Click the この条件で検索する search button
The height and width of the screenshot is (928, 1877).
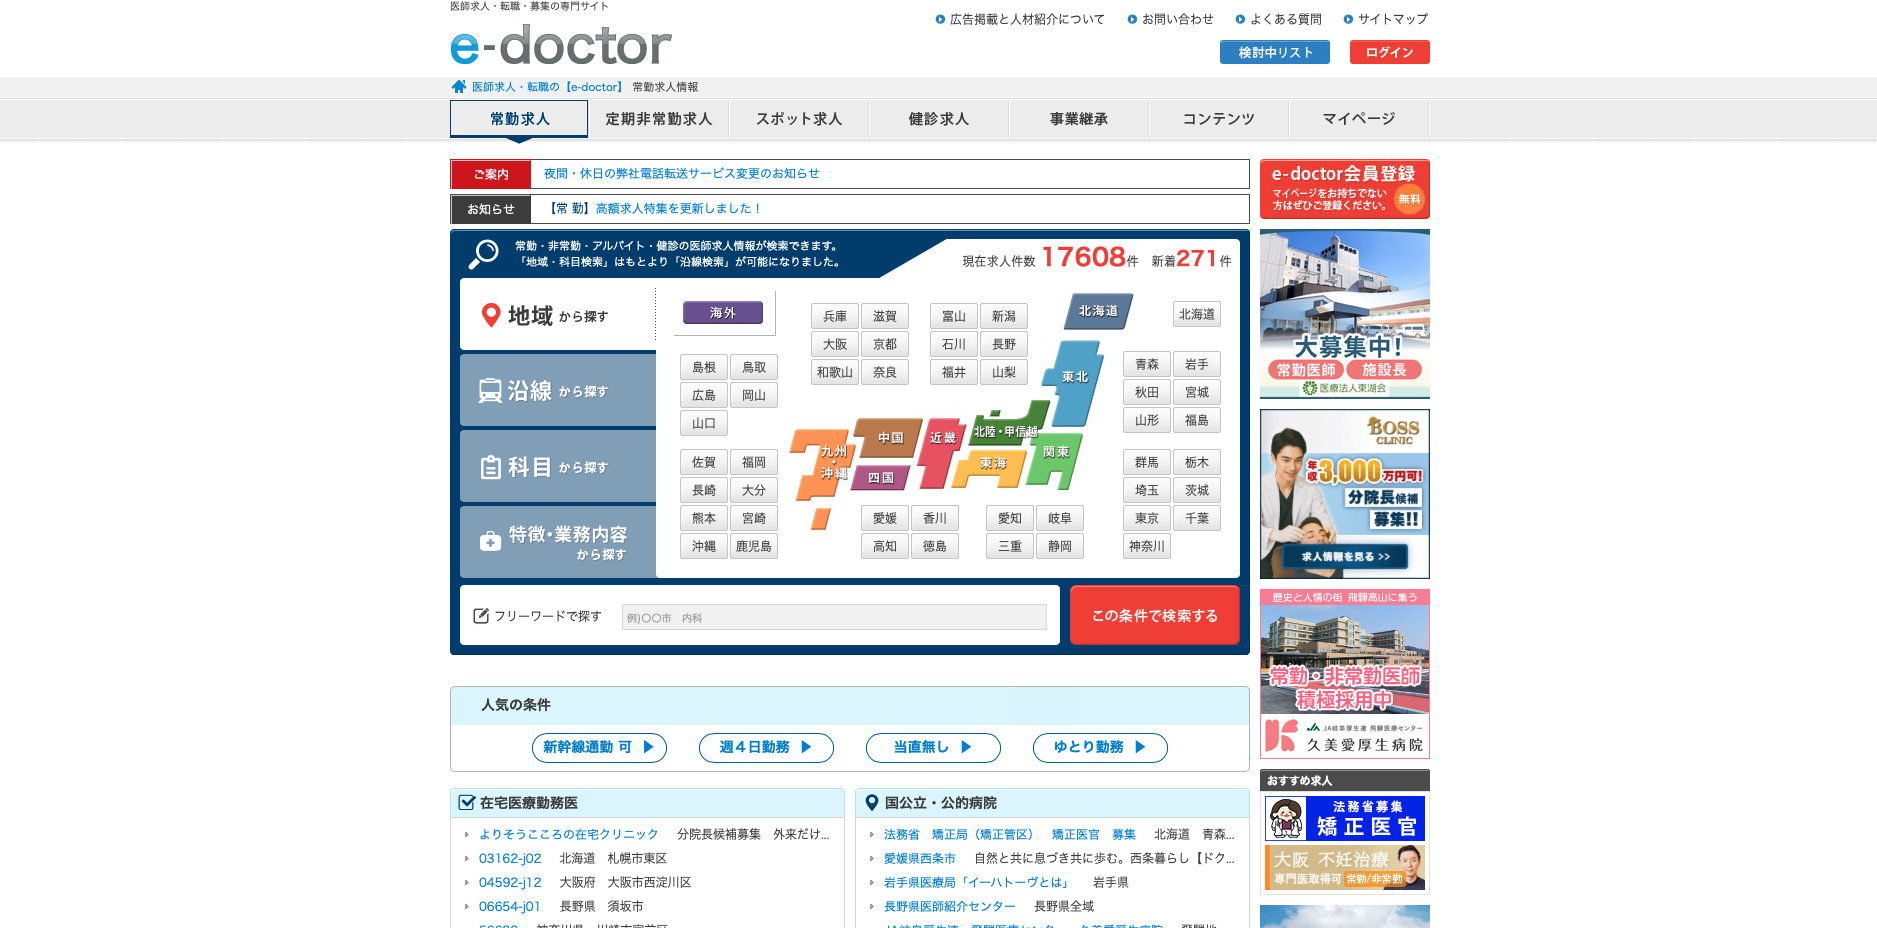(x=1154, y=616)
